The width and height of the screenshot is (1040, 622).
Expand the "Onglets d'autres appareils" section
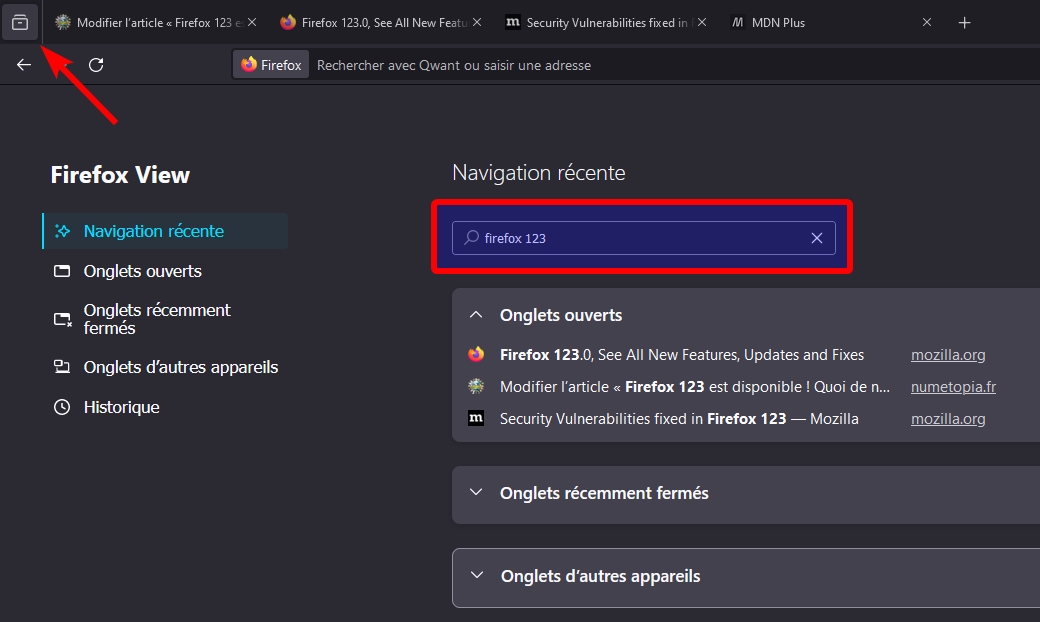[477, 576]
